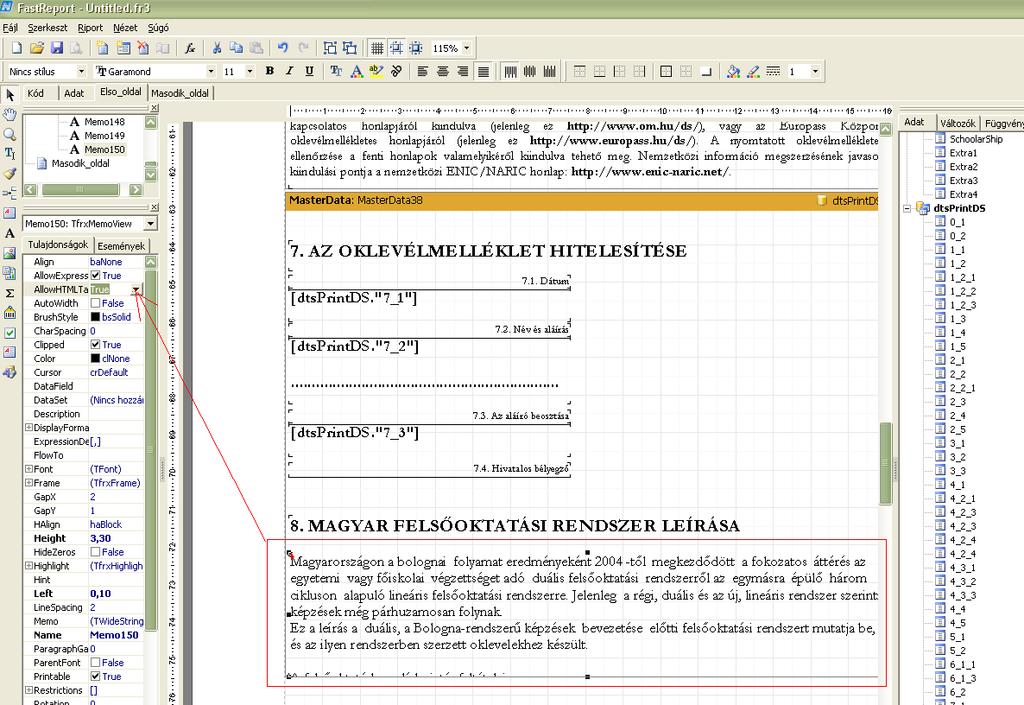Click the design area vertical scrollbar thumb
Viewport: 1024px width, 705px height.
pyautogui.click(x=886, y=462)
